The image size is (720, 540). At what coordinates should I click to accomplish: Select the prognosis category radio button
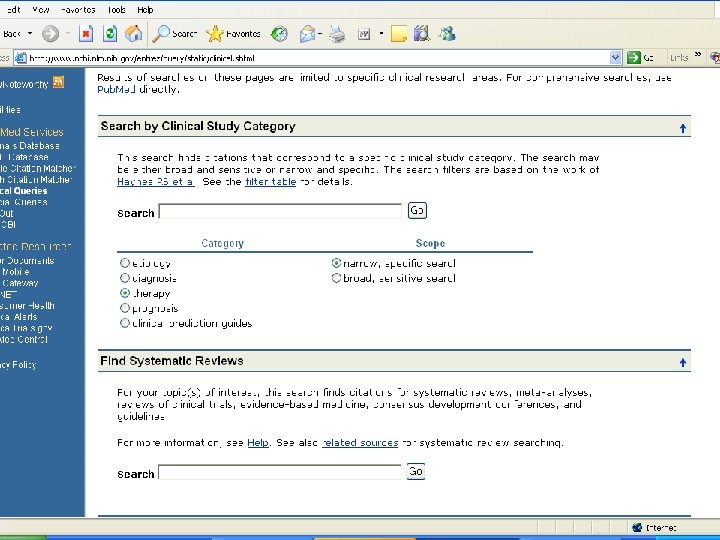(124, 308)
